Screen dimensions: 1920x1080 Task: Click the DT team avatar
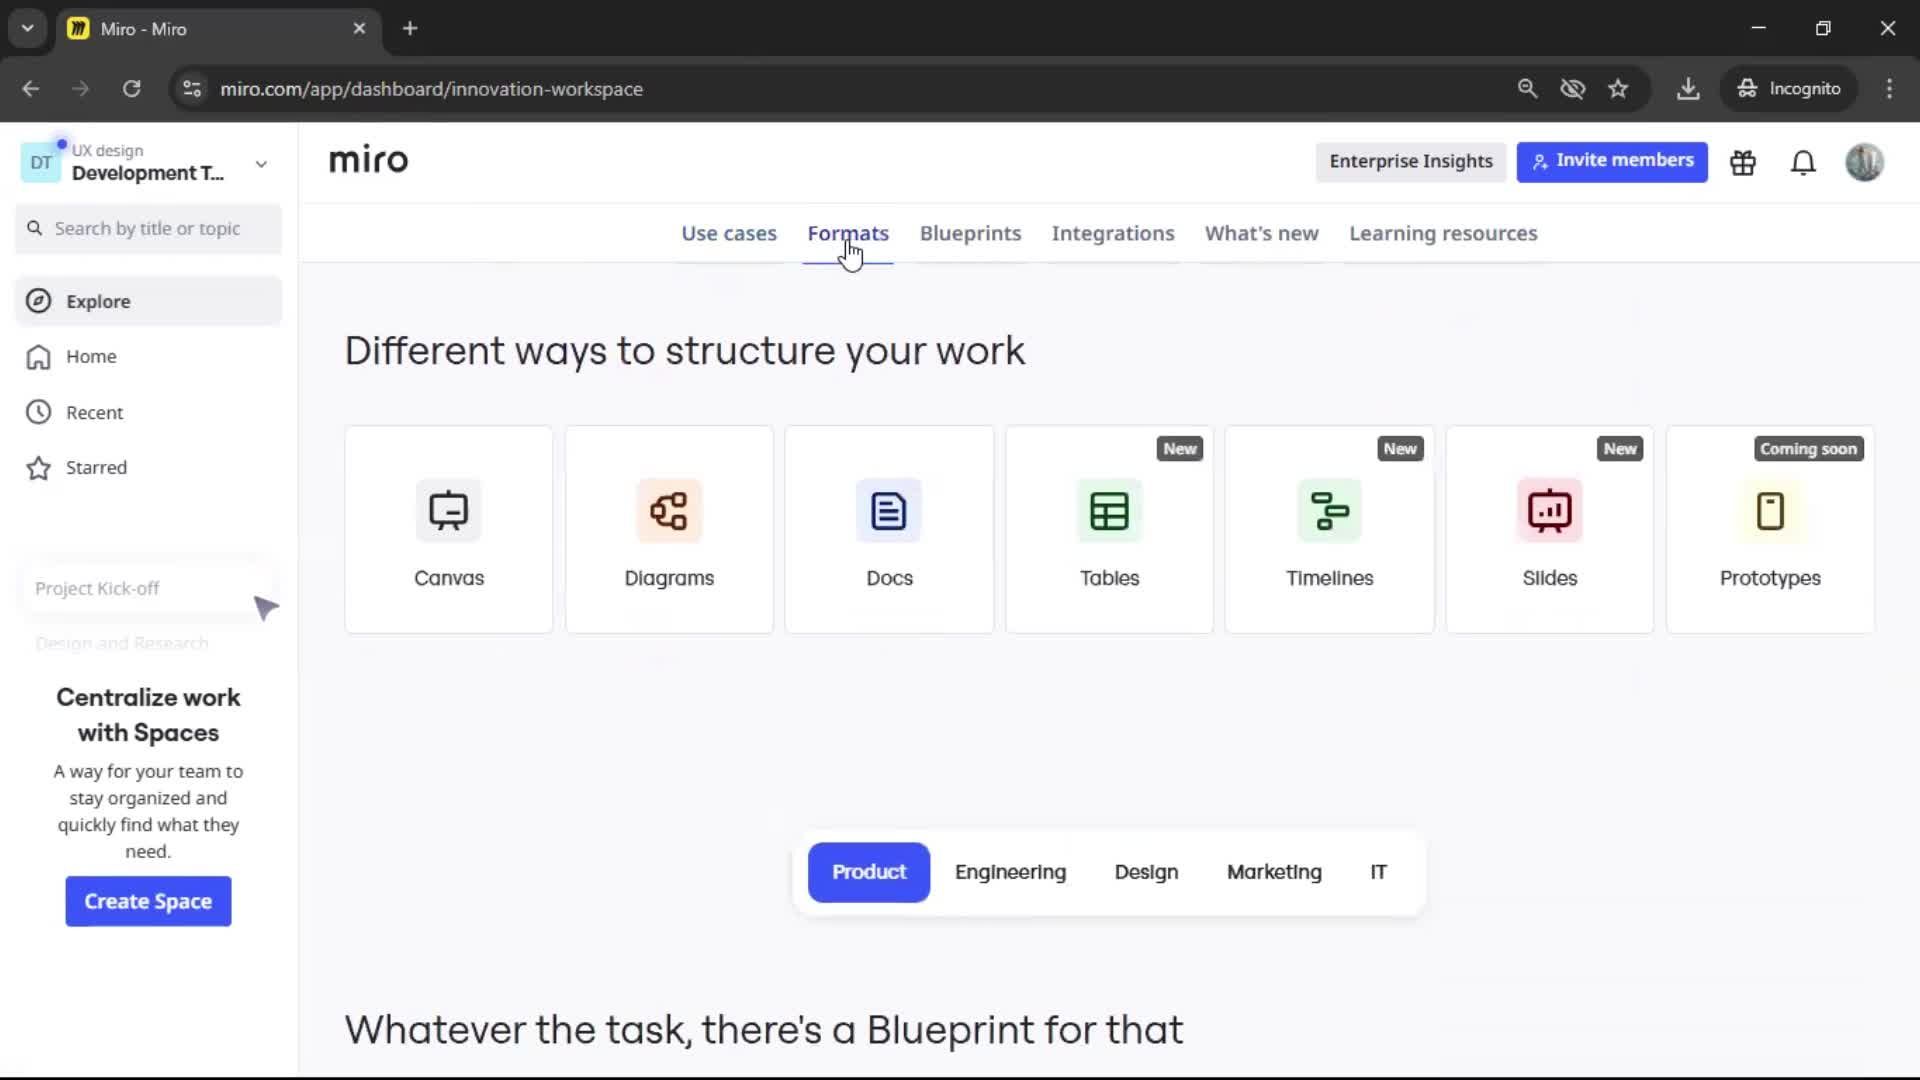pyautogui.click(x=41, y=163)
